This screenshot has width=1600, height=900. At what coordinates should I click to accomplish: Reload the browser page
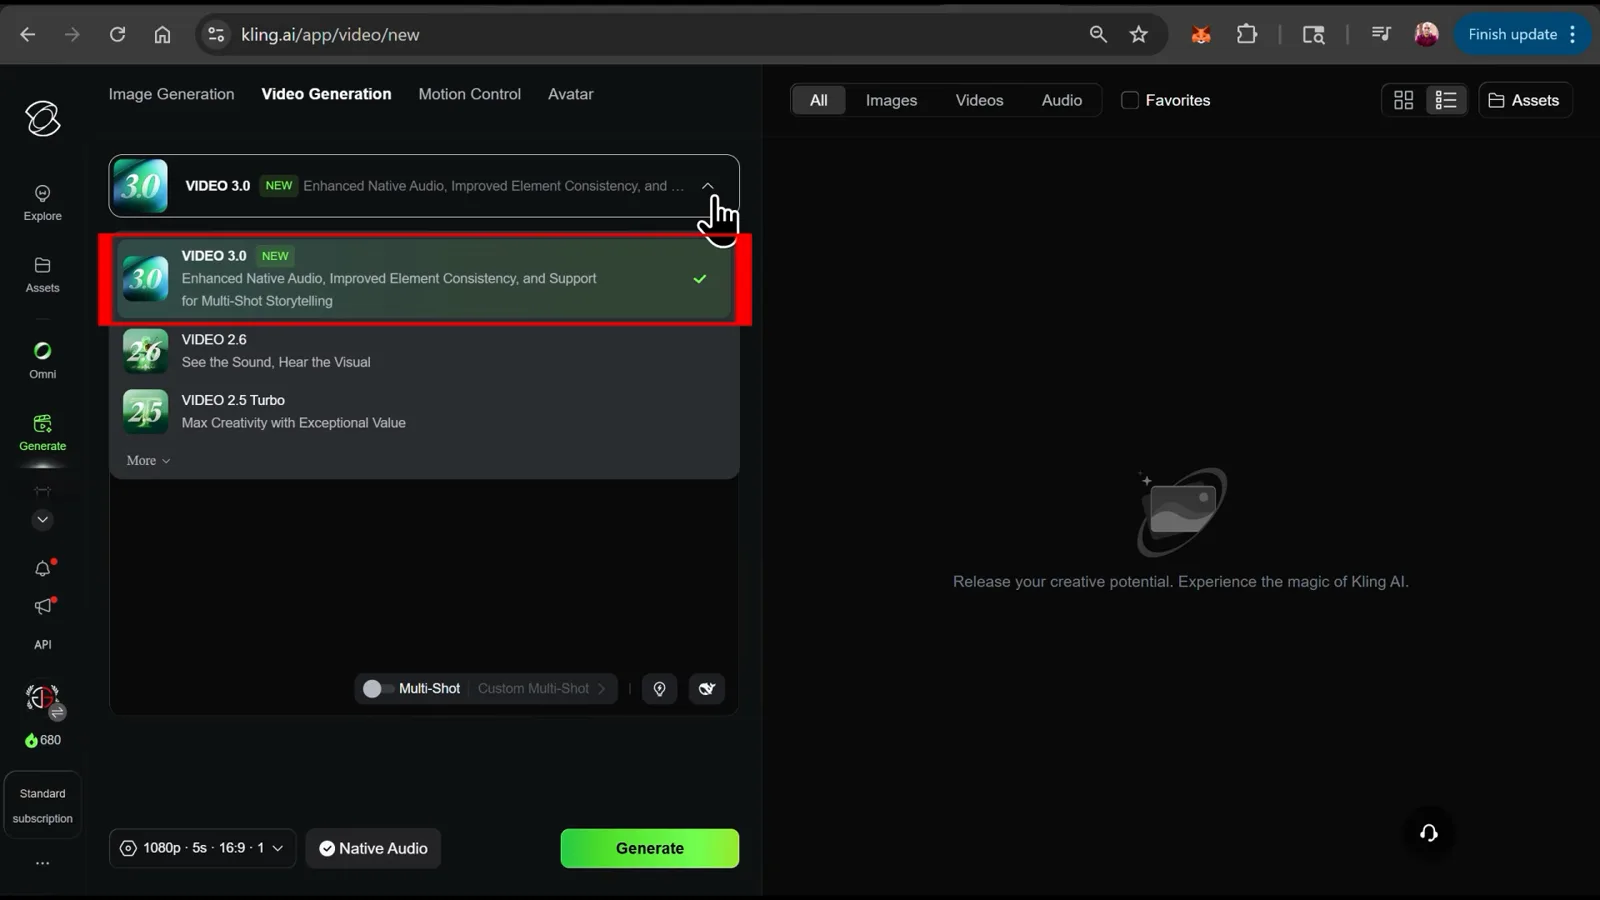(x=117, y=35)
